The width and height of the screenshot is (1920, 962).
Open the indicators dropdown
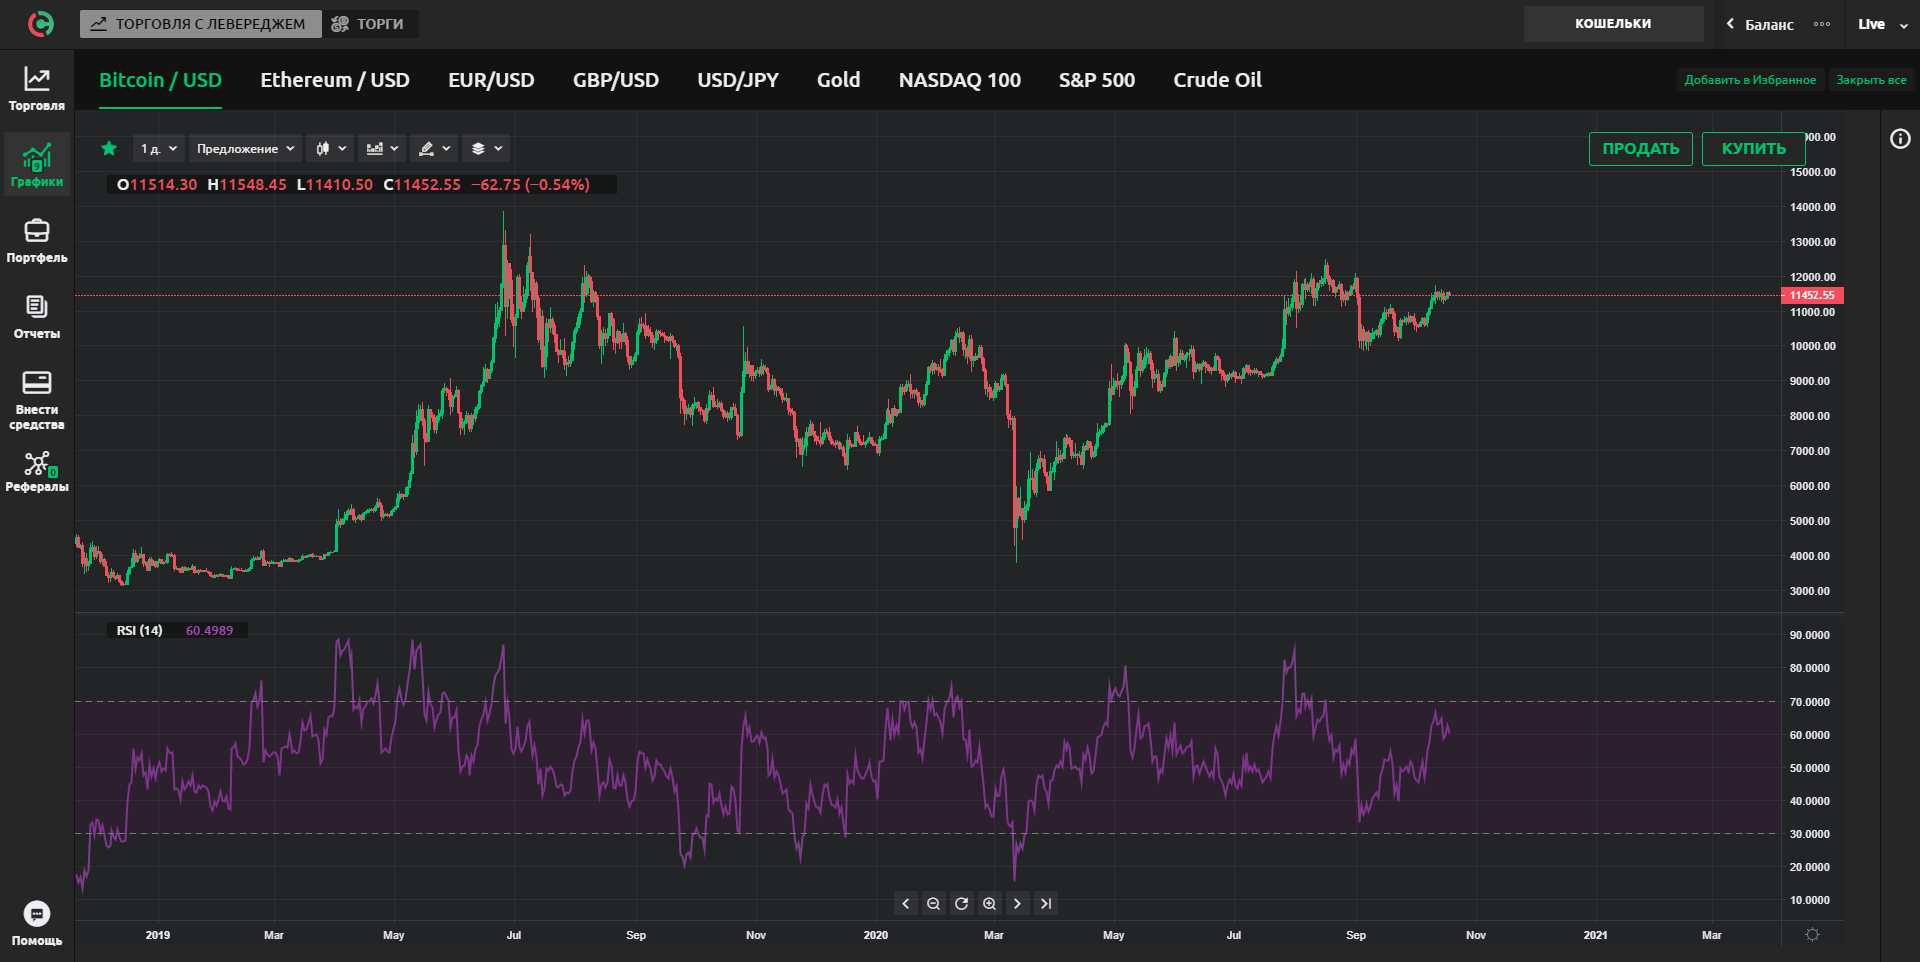click(x=382, y=149)
